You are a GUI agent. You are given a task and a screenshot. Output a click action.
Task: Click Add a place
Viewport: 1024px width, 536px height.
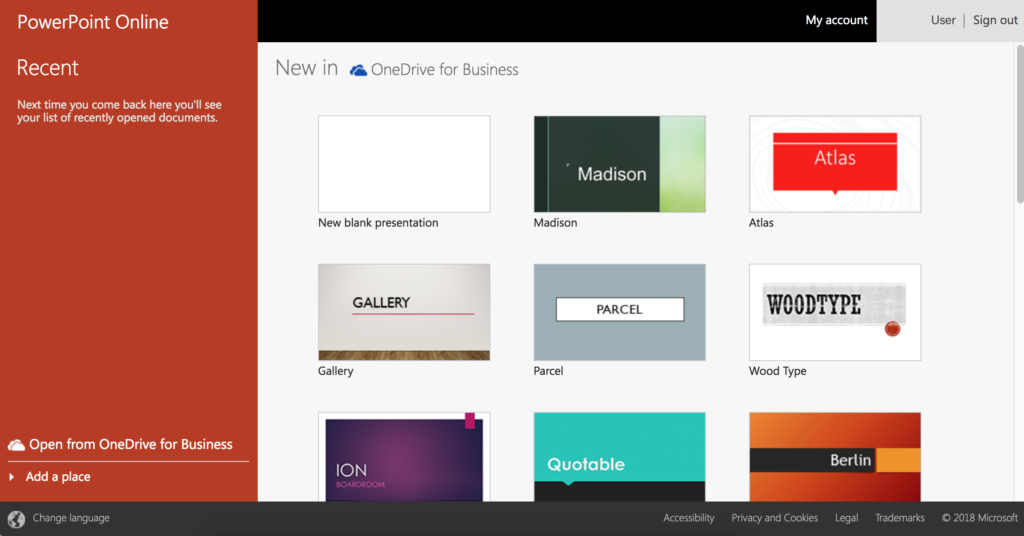57,477
